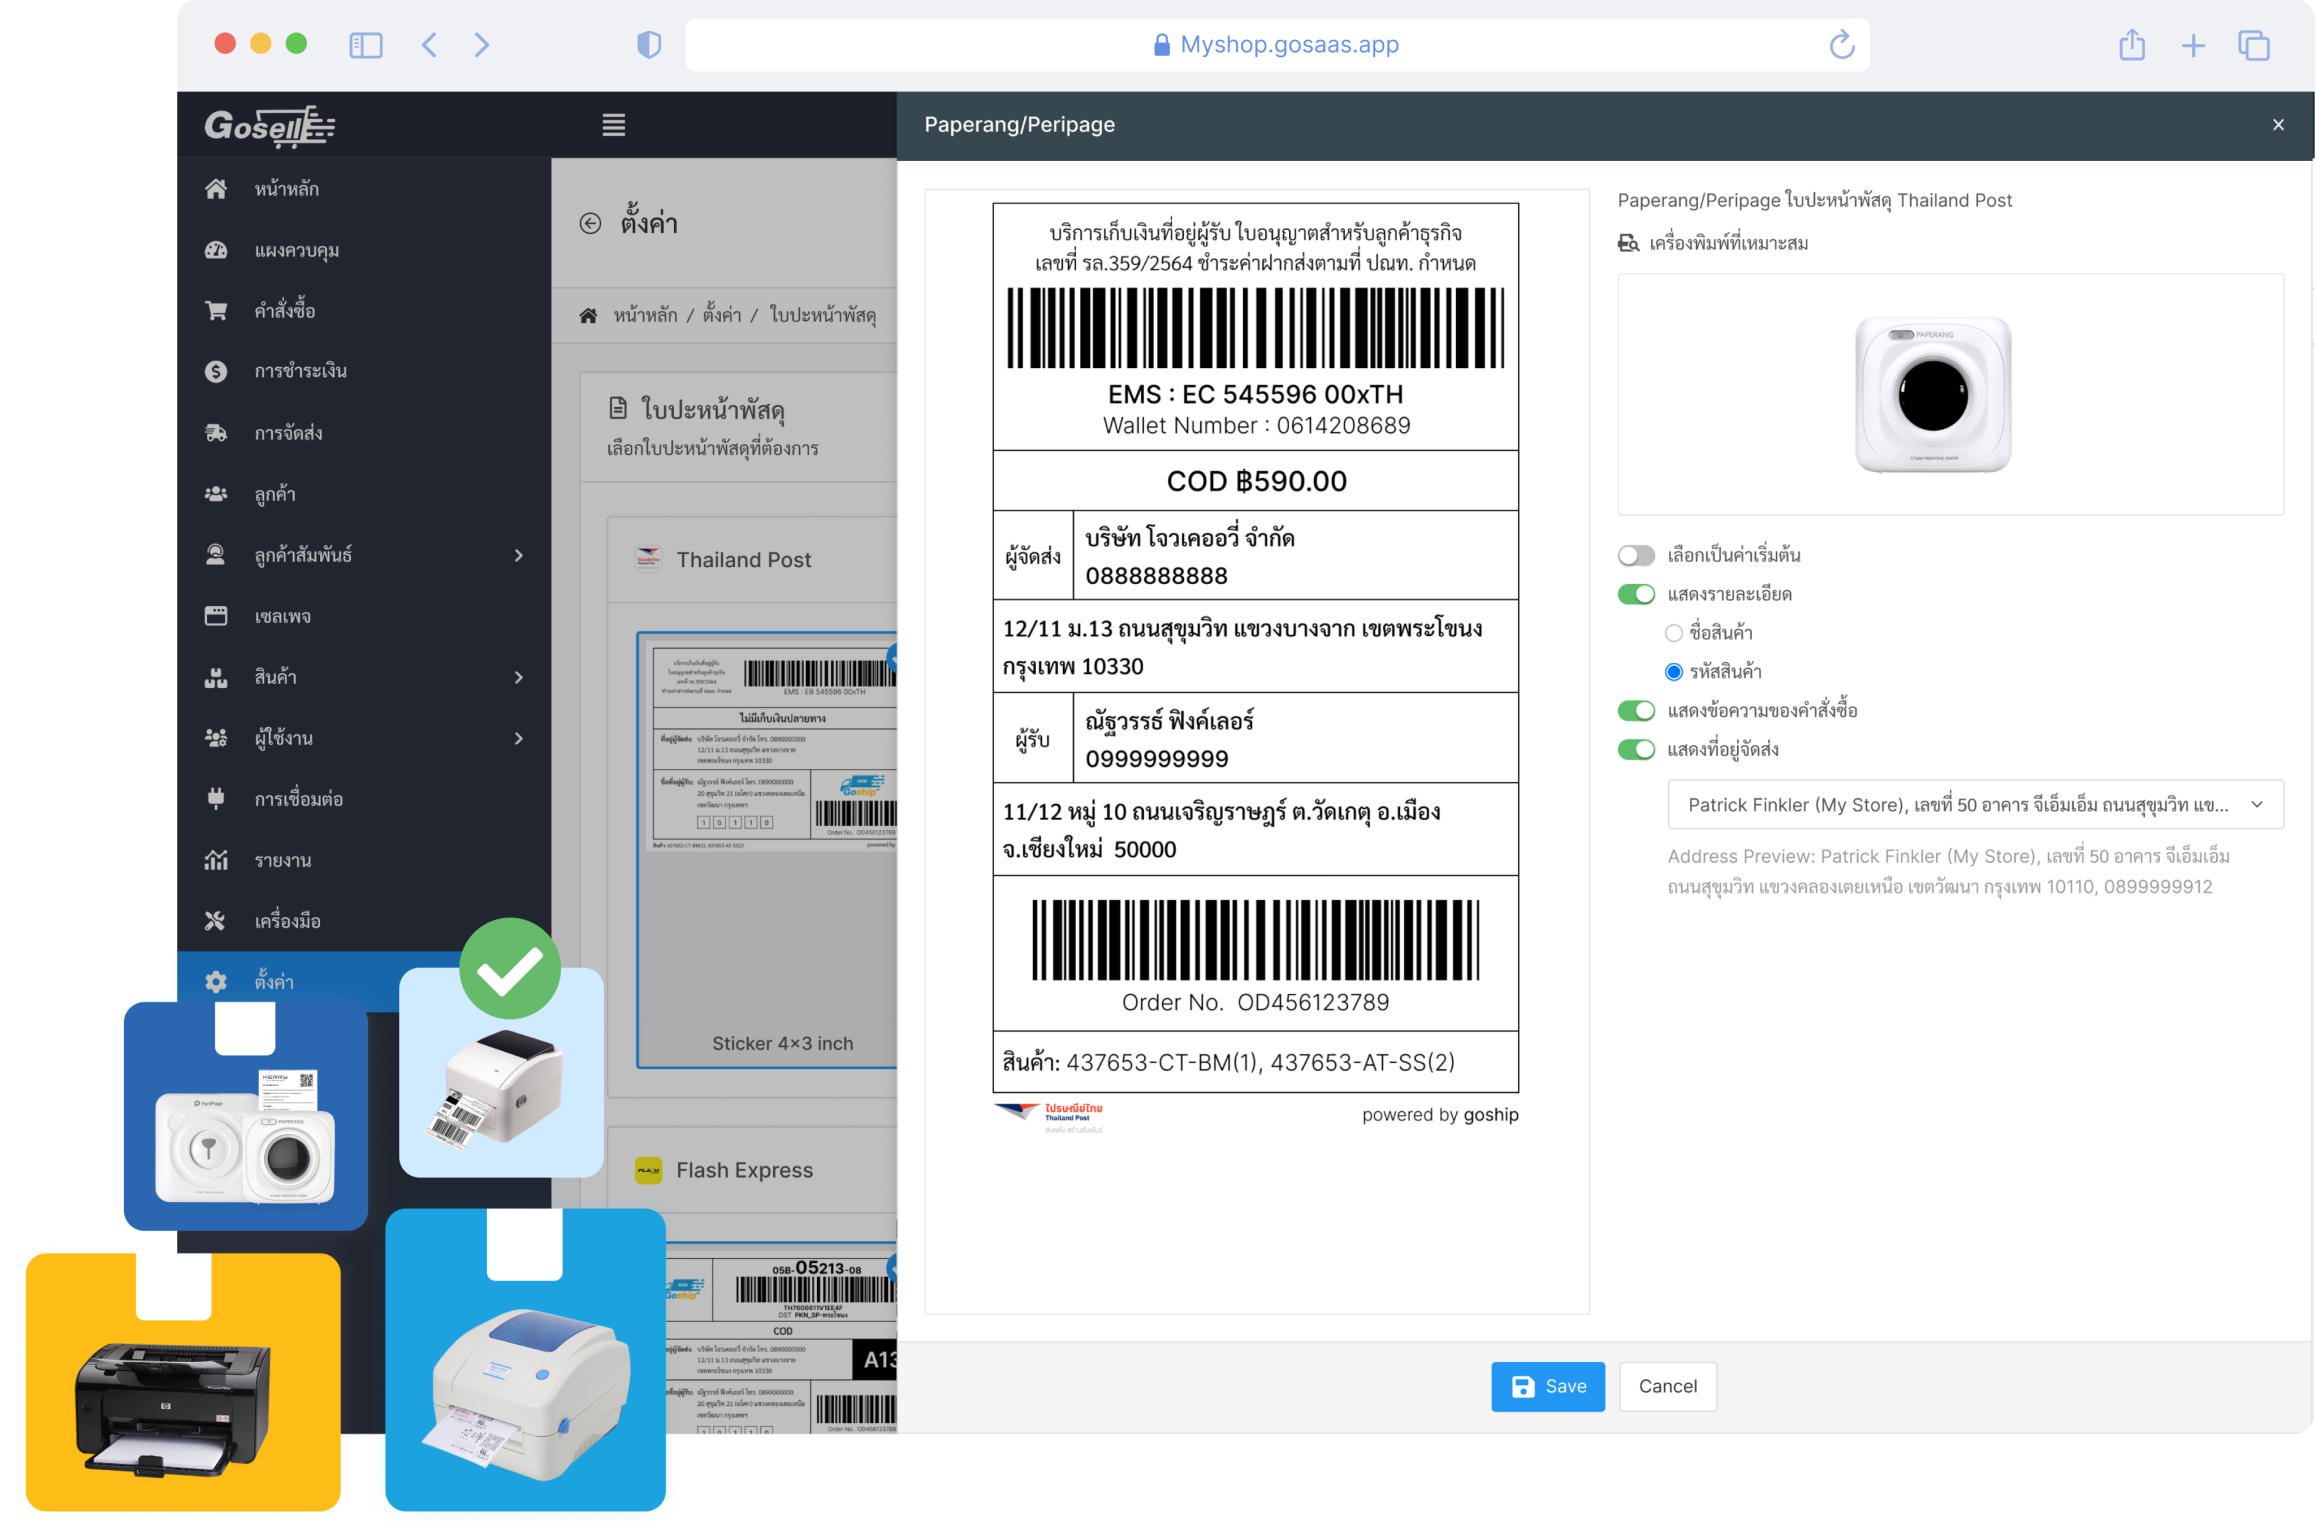Expand the สินค้า submenu chevron
Screen dimensions: 2316x1536
(519, 677)
